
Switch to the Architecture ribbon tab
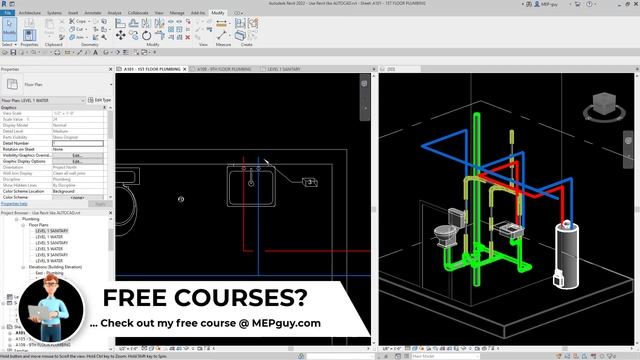click(30, 13)
